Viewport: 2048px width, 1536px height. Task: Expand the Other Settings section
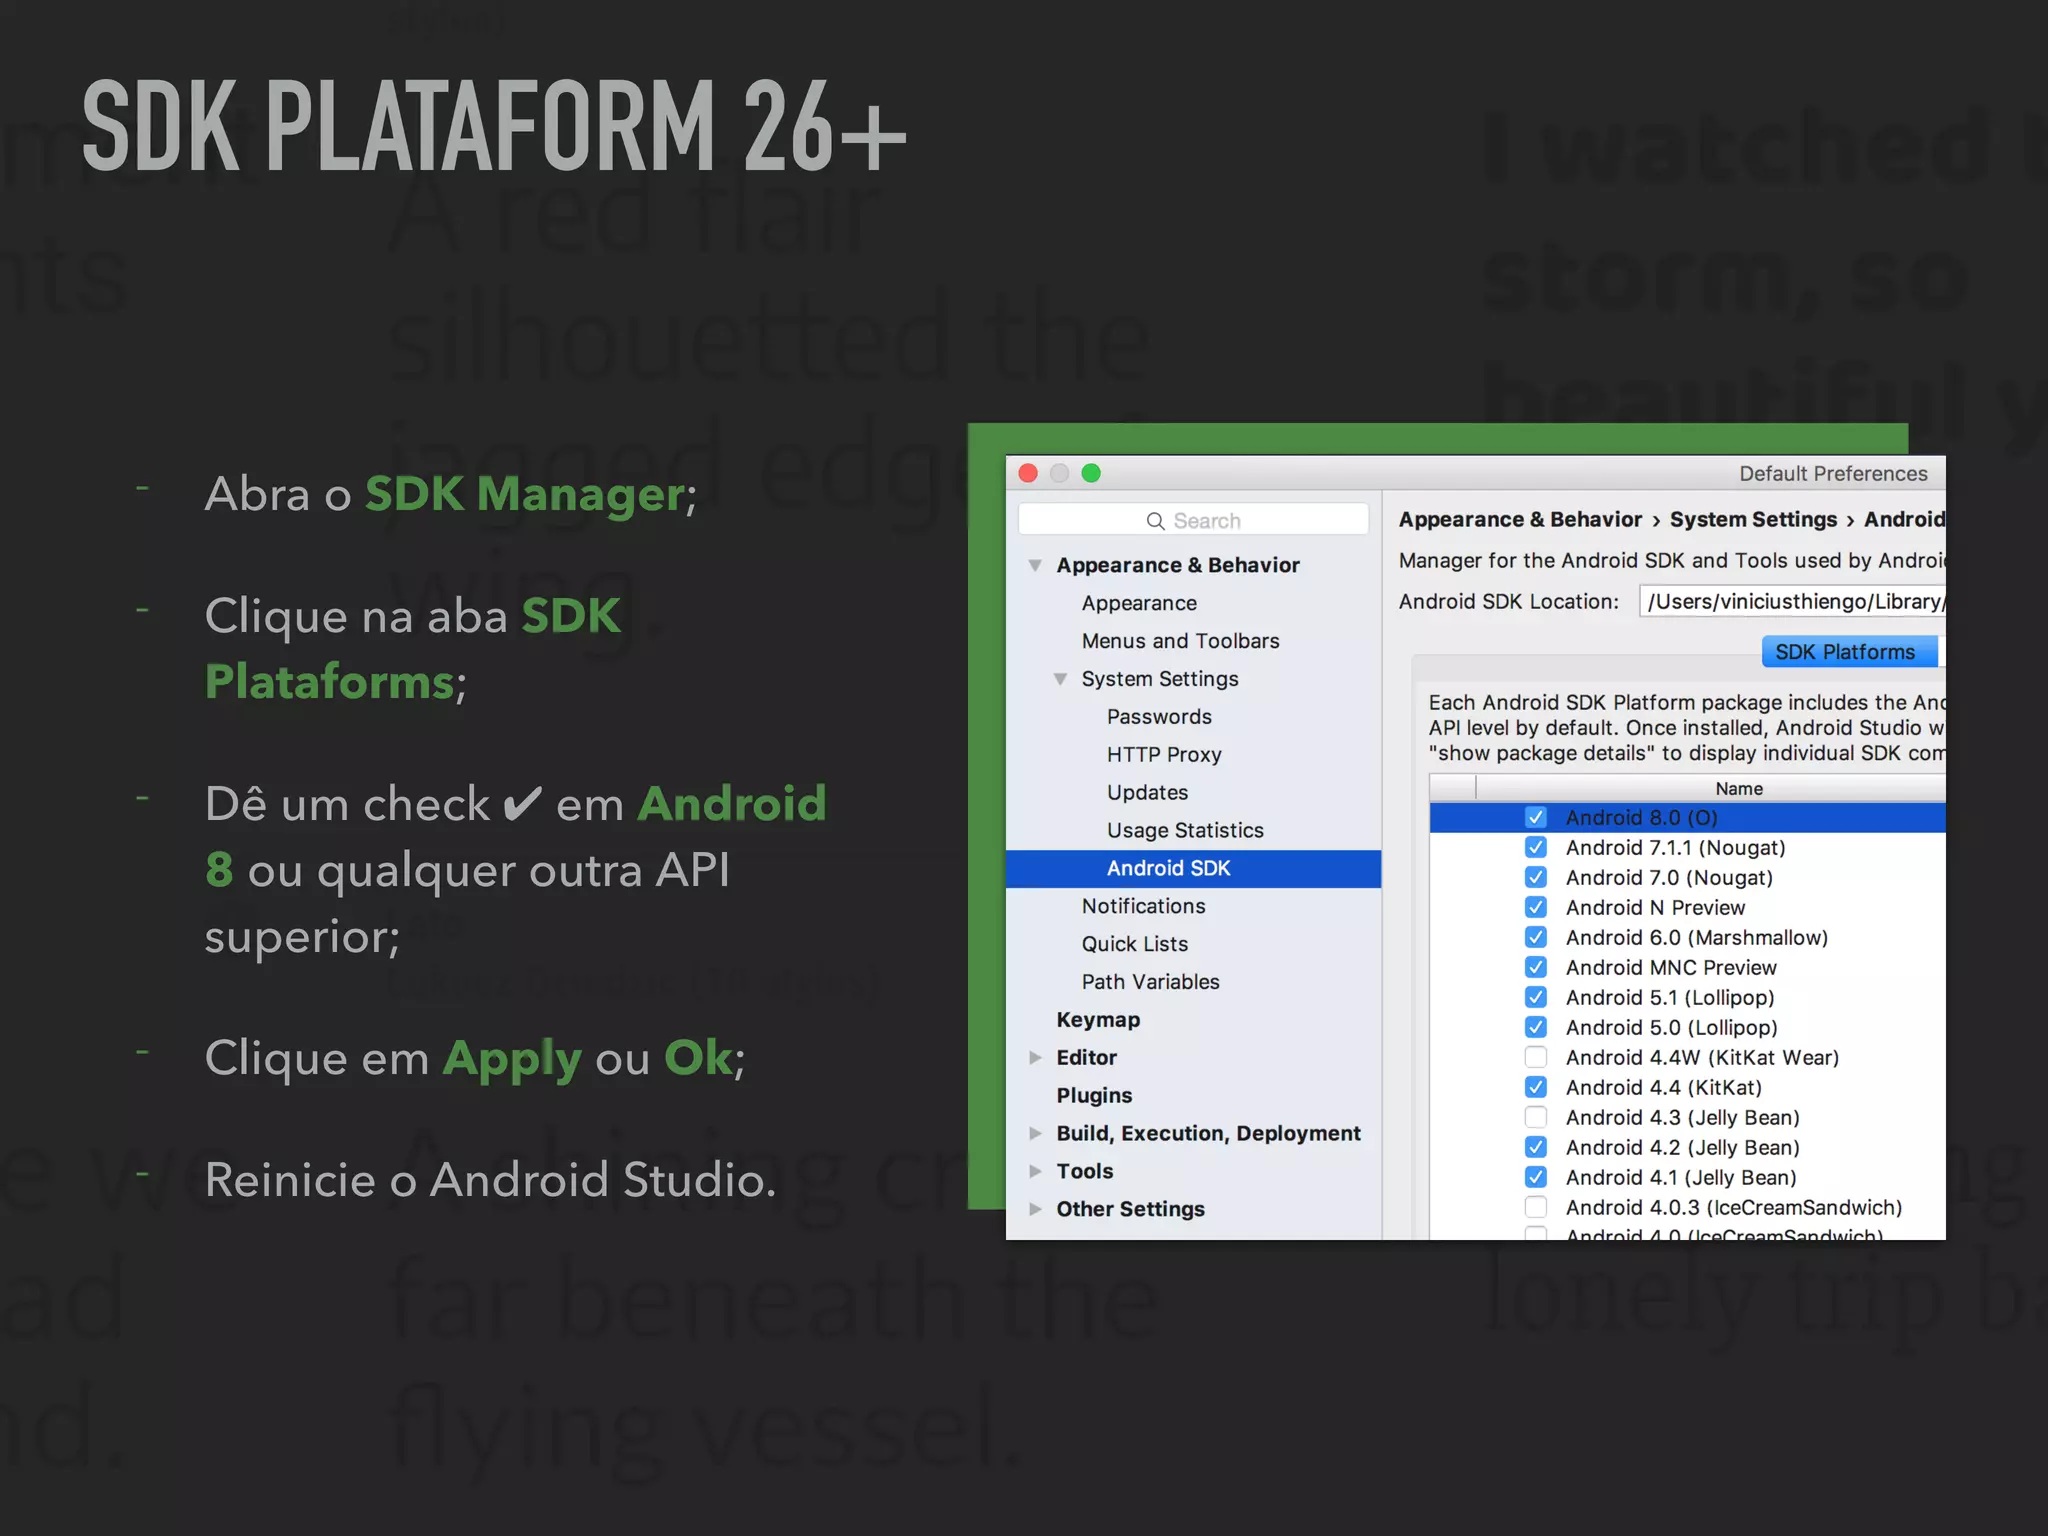click(x=1035, y=1209)
